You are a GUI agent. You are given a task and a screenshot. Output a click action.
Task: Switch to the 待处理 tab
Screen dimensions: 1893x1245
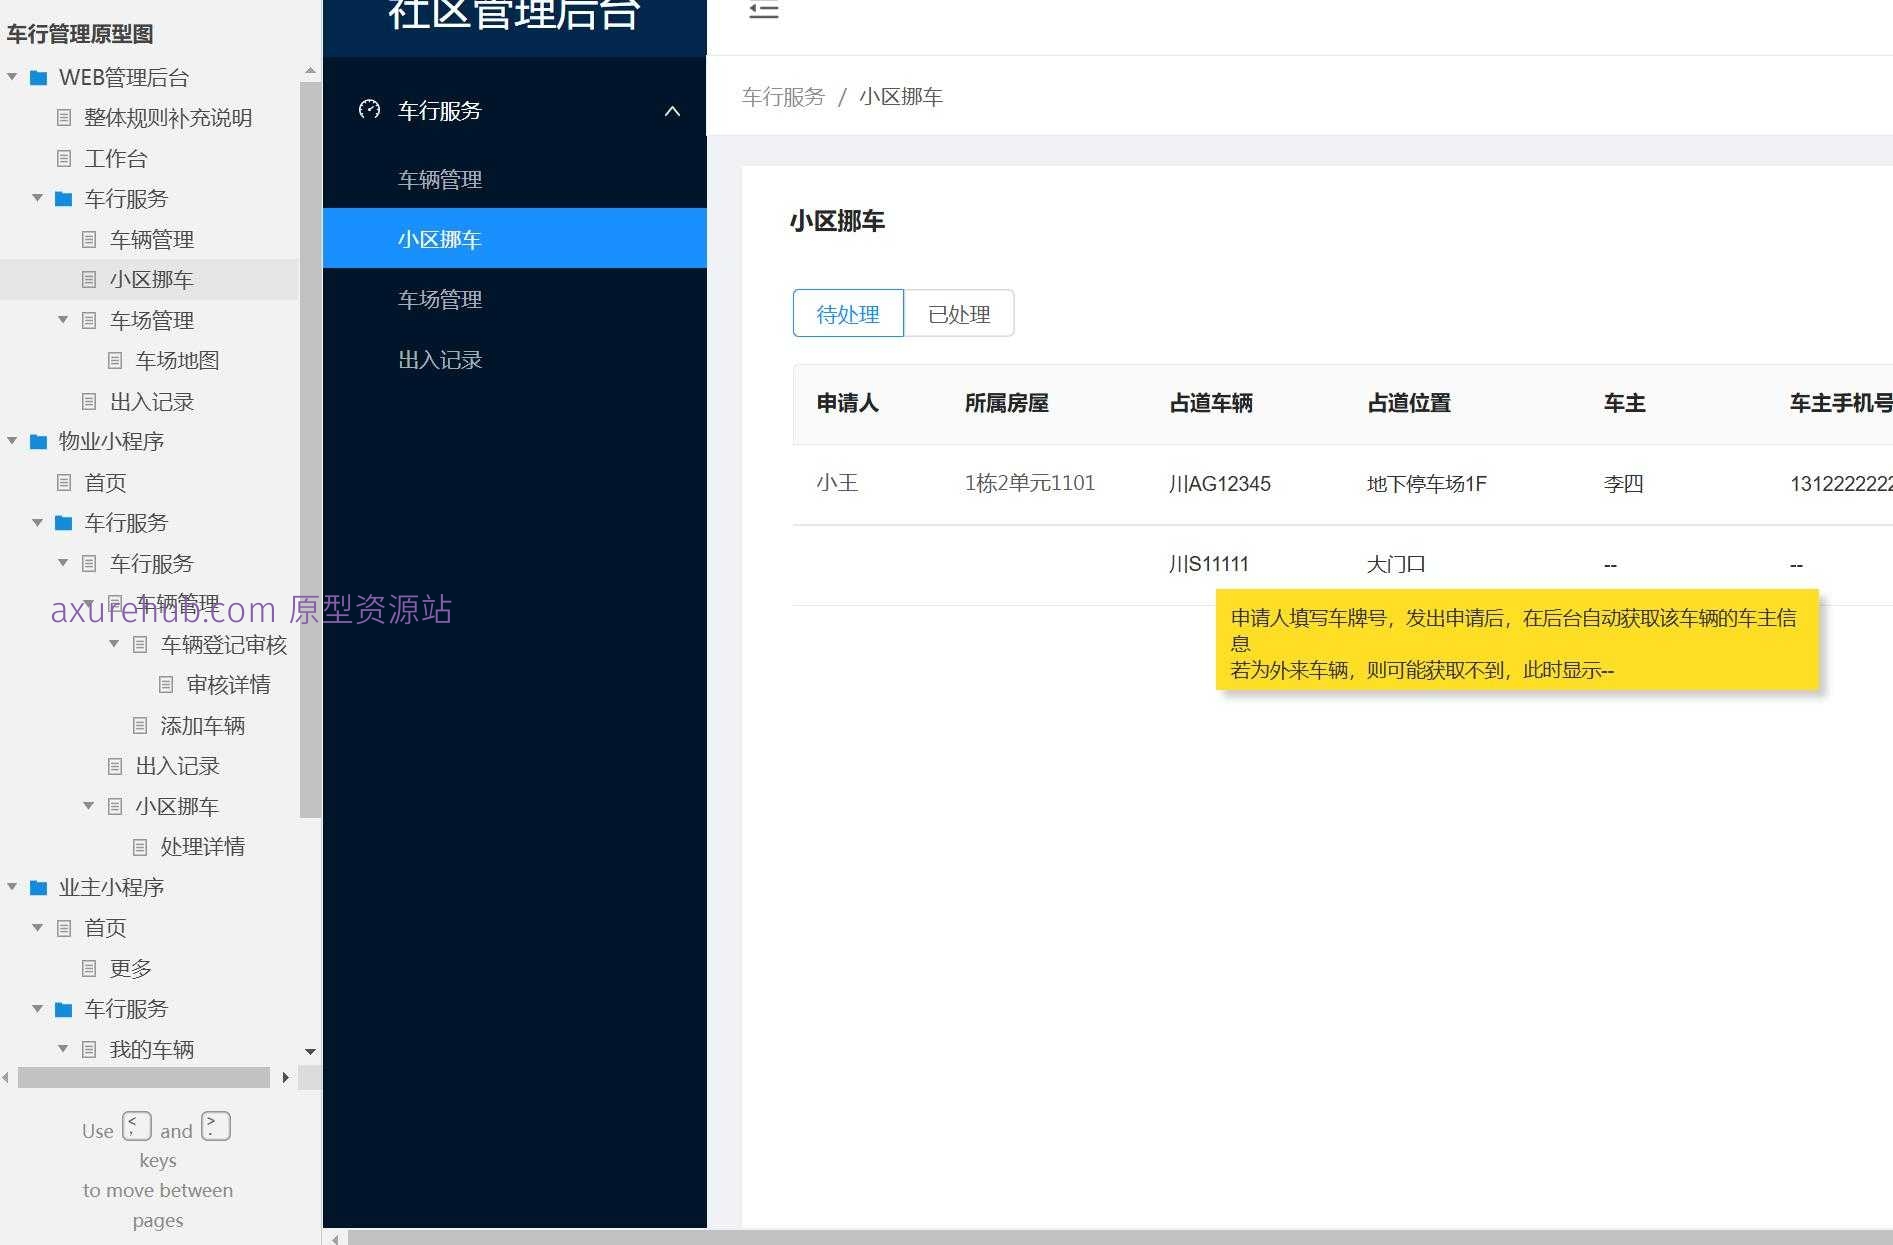pos(847,313)
